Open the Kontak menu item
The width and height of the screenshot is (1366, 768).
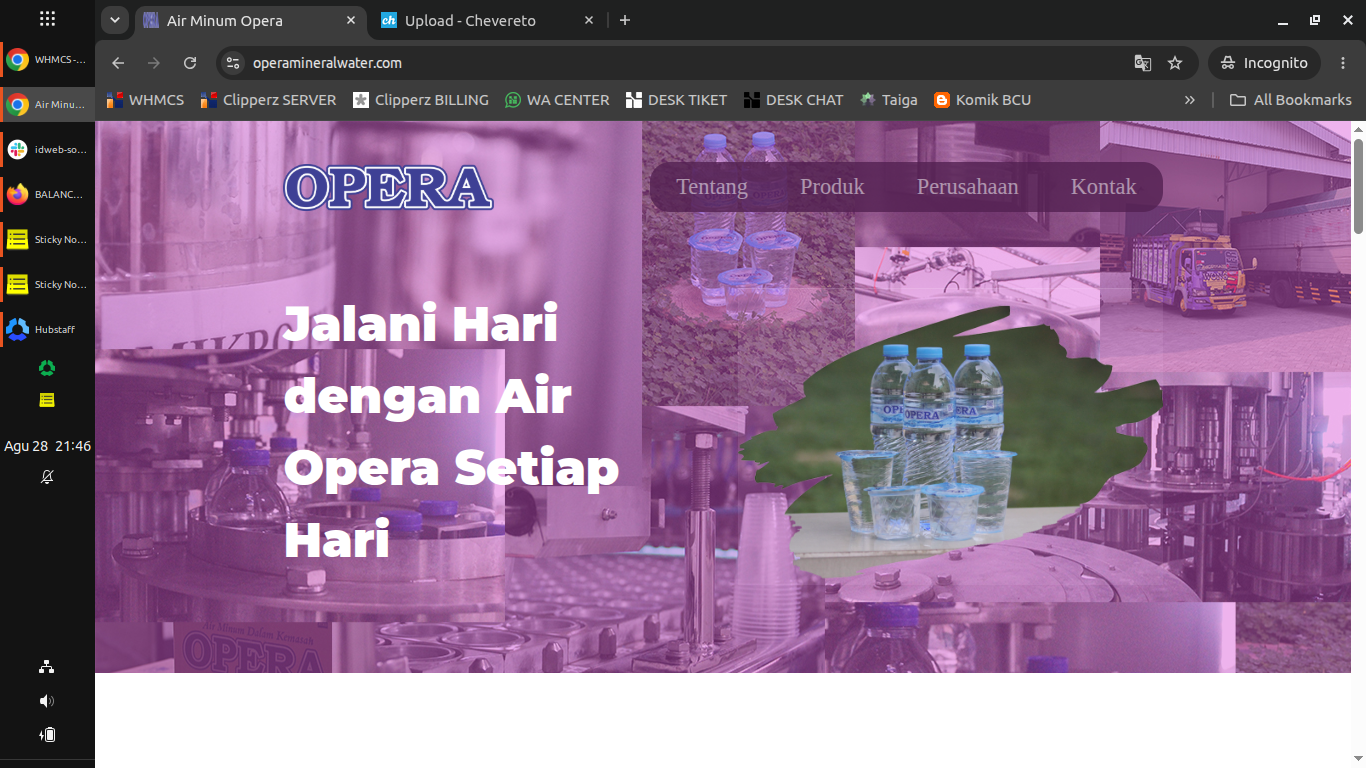click(1104, 187)
